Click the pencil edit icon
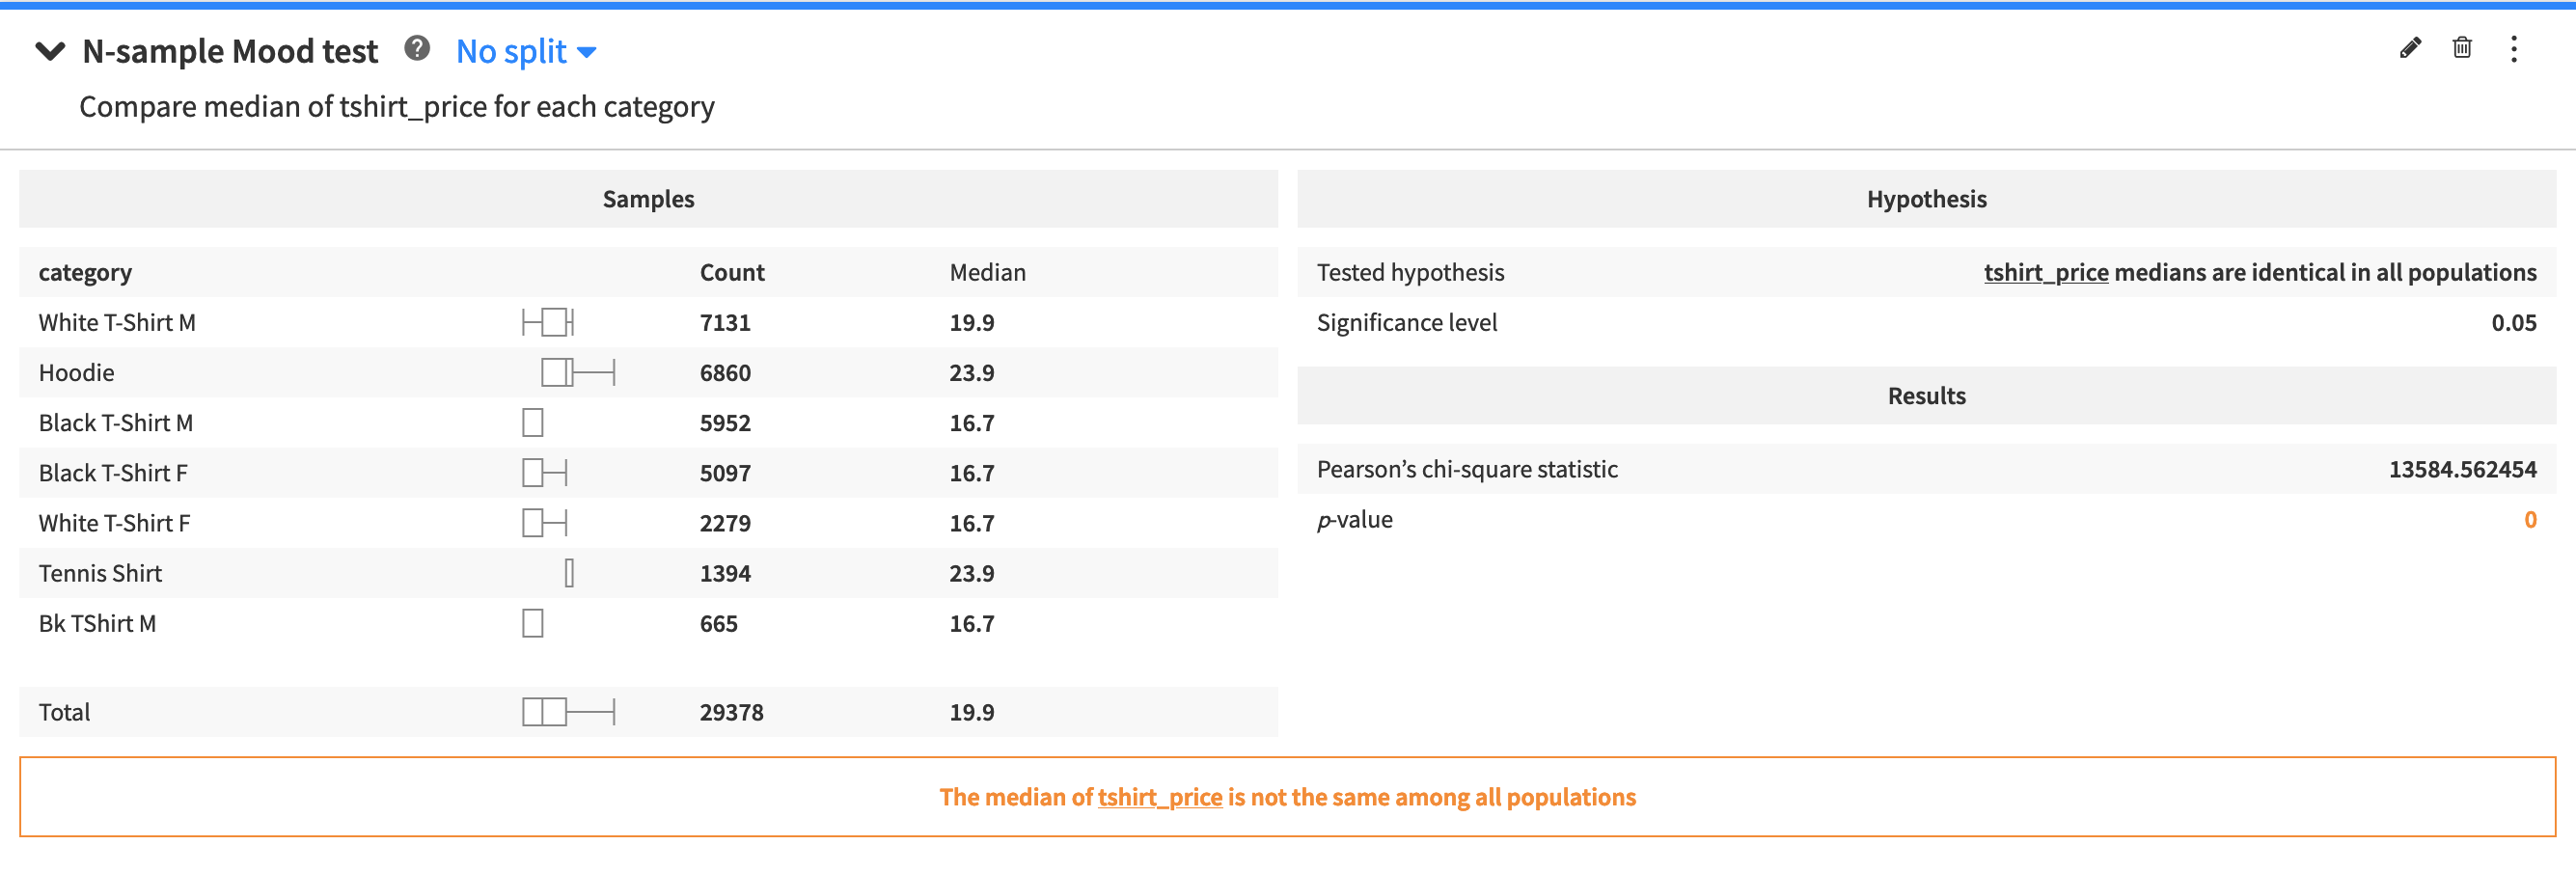Image resolution: width=2576 pixels, height=872 pixels. coord(2410,48)
